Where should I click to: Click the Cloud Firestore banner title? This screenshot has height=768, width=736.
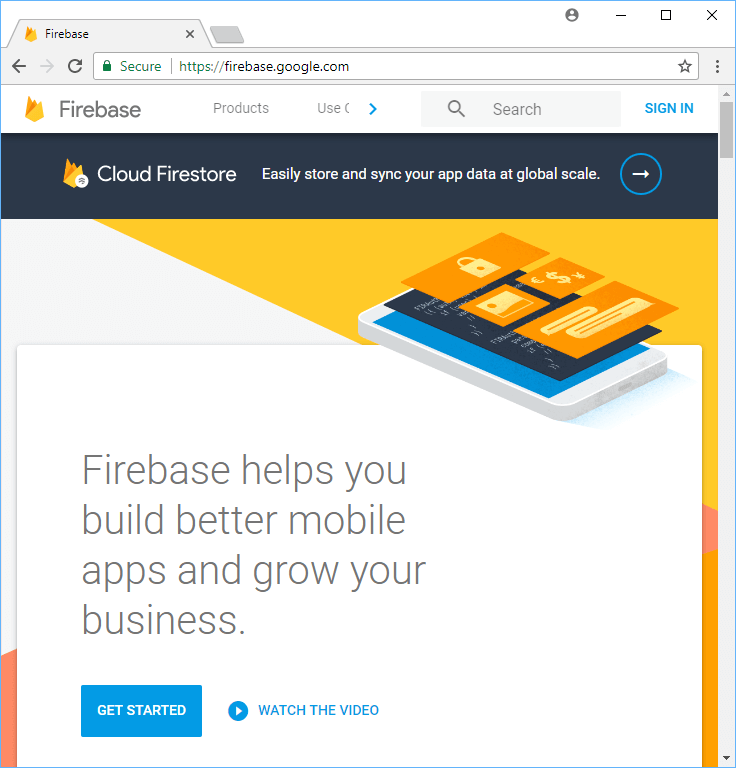[166, 174]
